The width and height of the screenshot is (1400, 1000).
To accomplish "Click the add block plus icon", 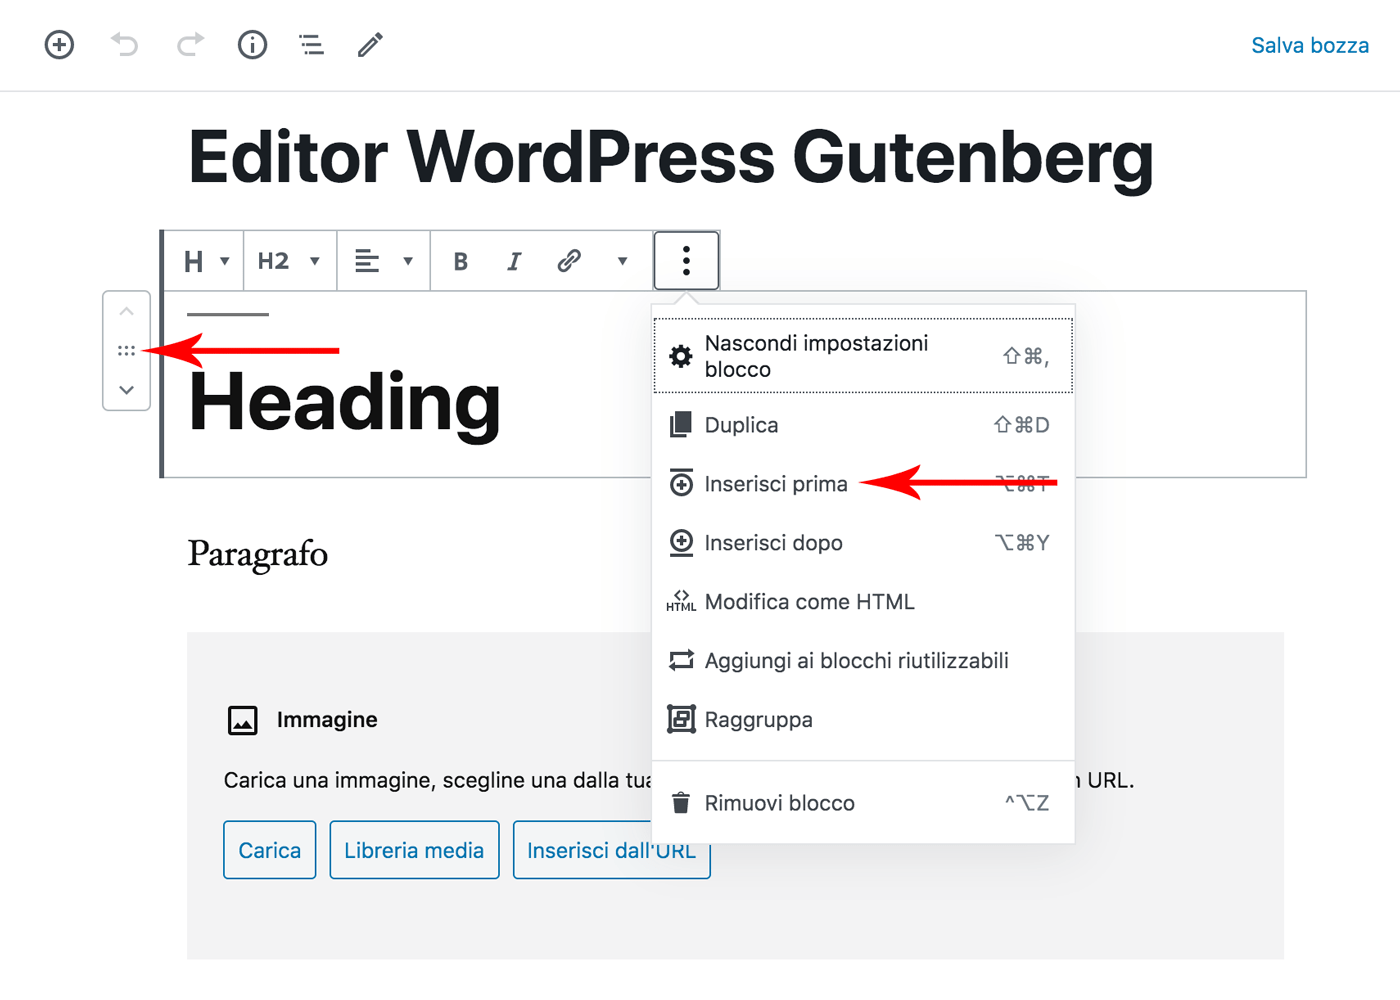I will [x=59, y=45].
